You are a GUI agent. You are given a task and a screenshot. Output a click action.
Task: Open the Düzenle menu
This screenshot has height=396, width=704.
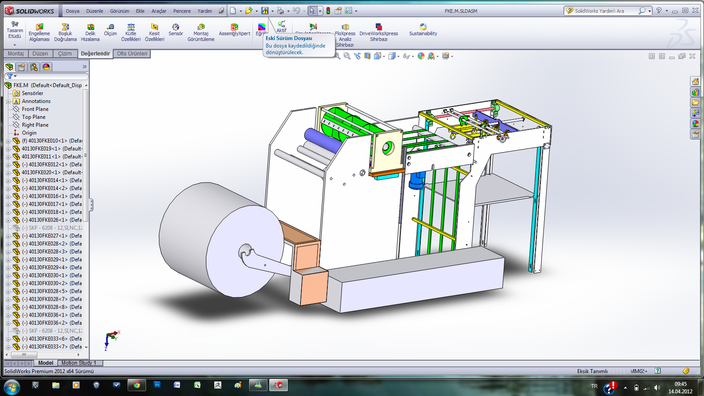pos(94,11)
